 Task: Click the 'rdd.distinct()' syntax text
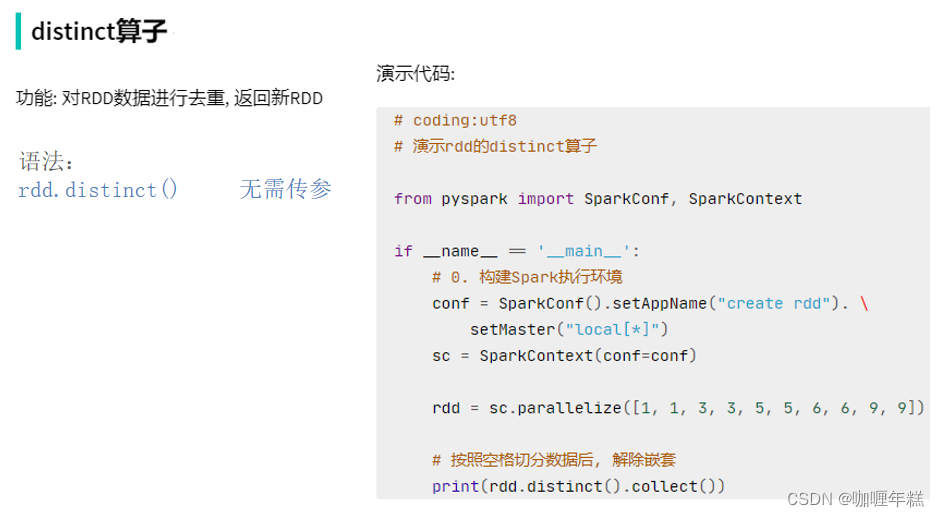coord(98,190)
